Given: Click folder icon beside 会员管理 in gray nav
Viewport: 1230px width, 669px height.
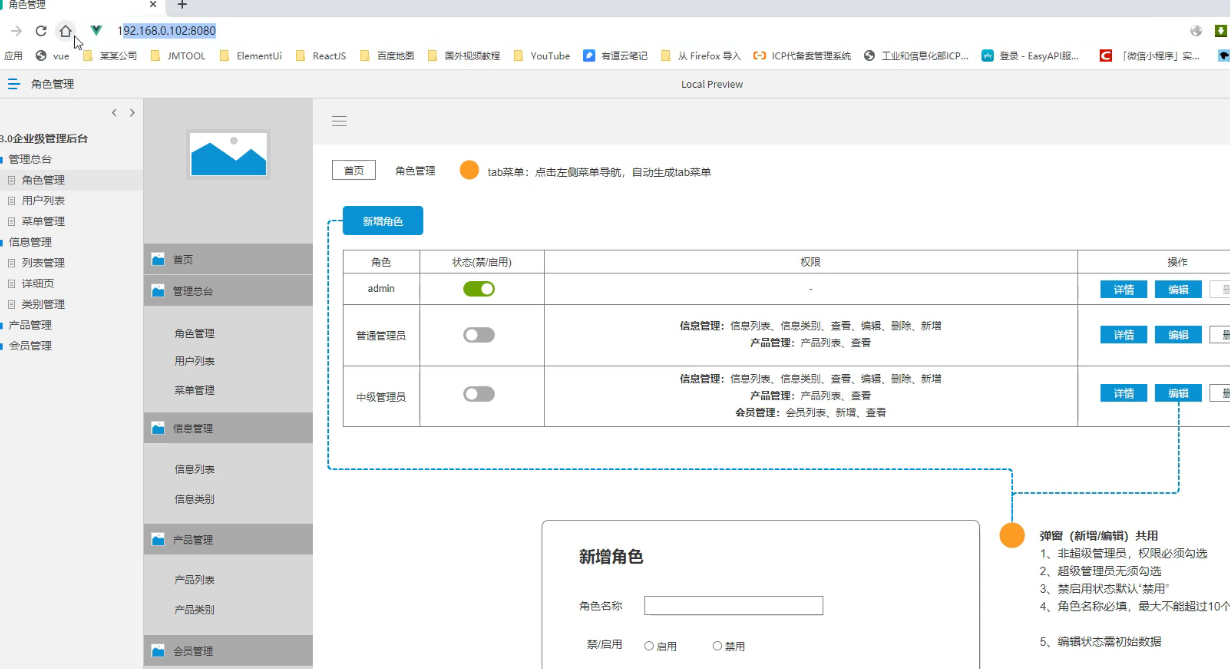Looking at the screenshot, I should pos(158,651).
